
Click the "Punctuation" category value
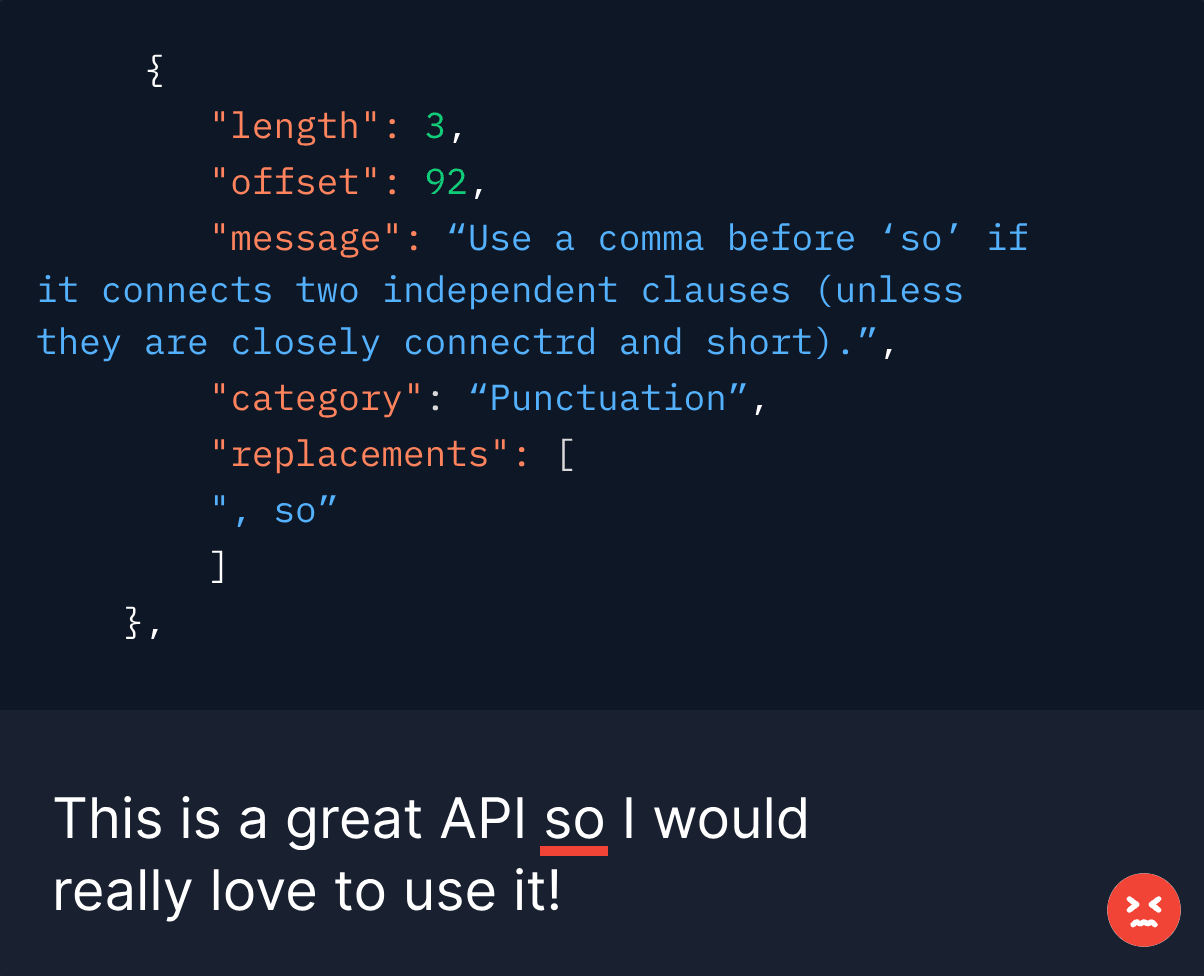click(x=608, y=398)
